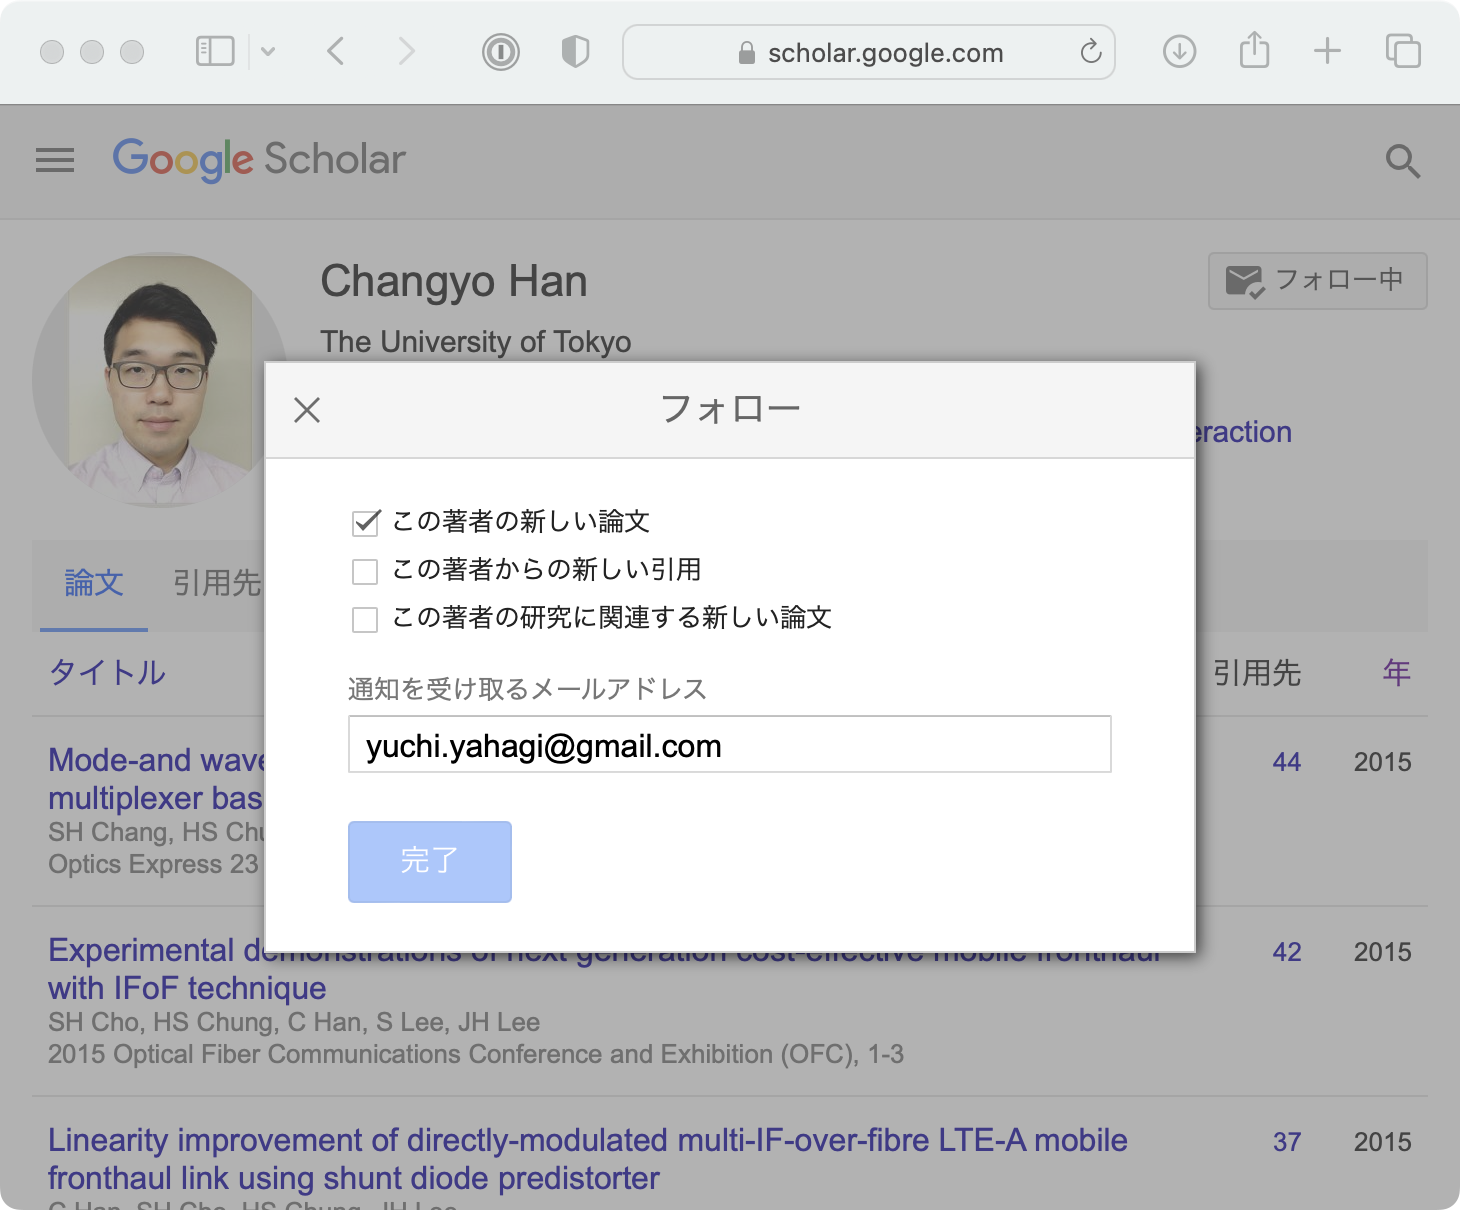Expand the sidebar chevron next to panel toggle

click(268, 51)
